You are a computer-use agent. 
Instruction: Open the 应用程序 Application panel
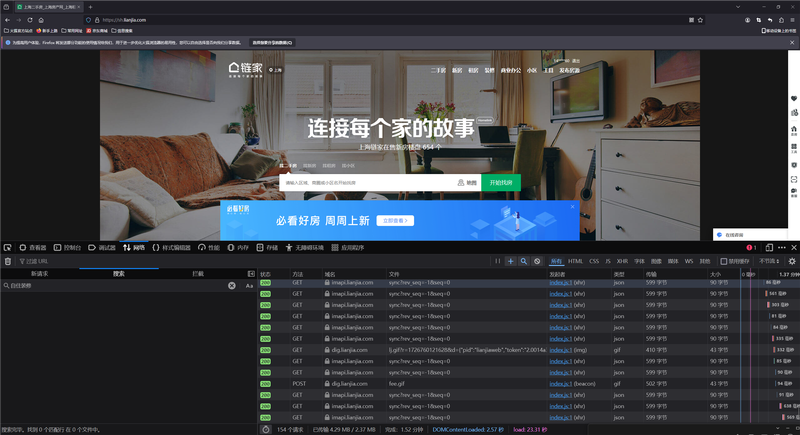point(347,247)
